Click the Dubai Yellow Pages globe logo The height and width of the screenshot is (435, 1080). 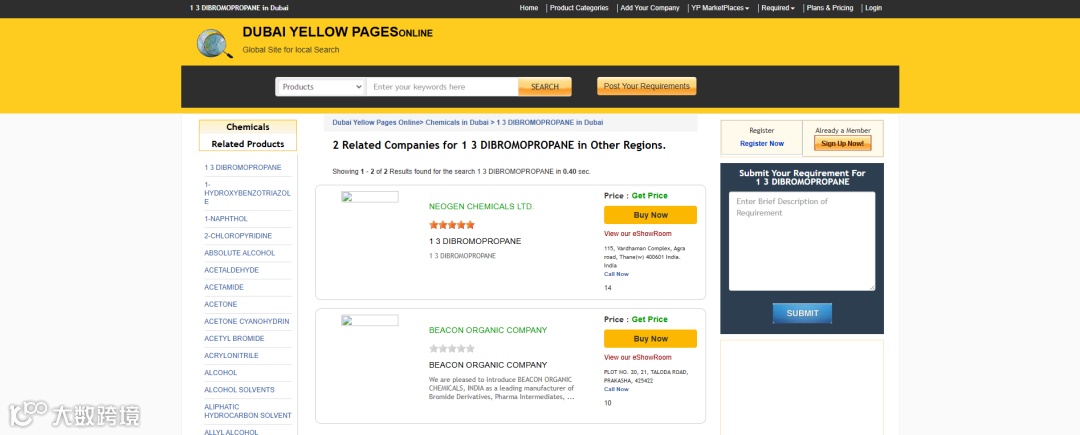pos(214,43)
